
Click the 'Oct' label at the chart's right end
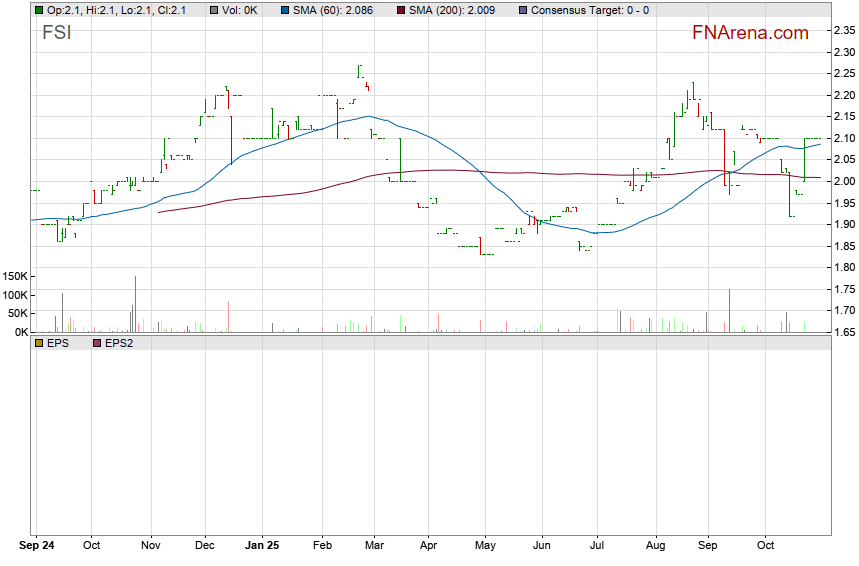[x=766, y=547]
